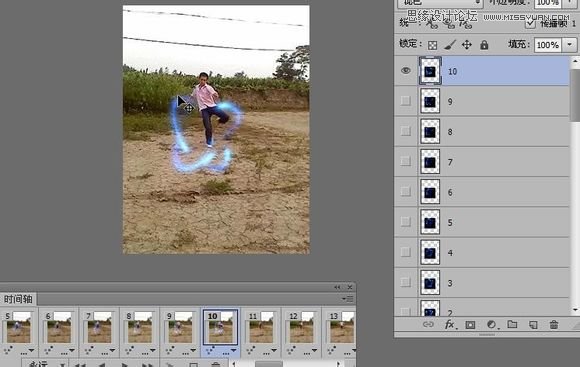Show layer 3 visibility box
The width and height of the screenshot is (580, 367).
coord(406,282)
